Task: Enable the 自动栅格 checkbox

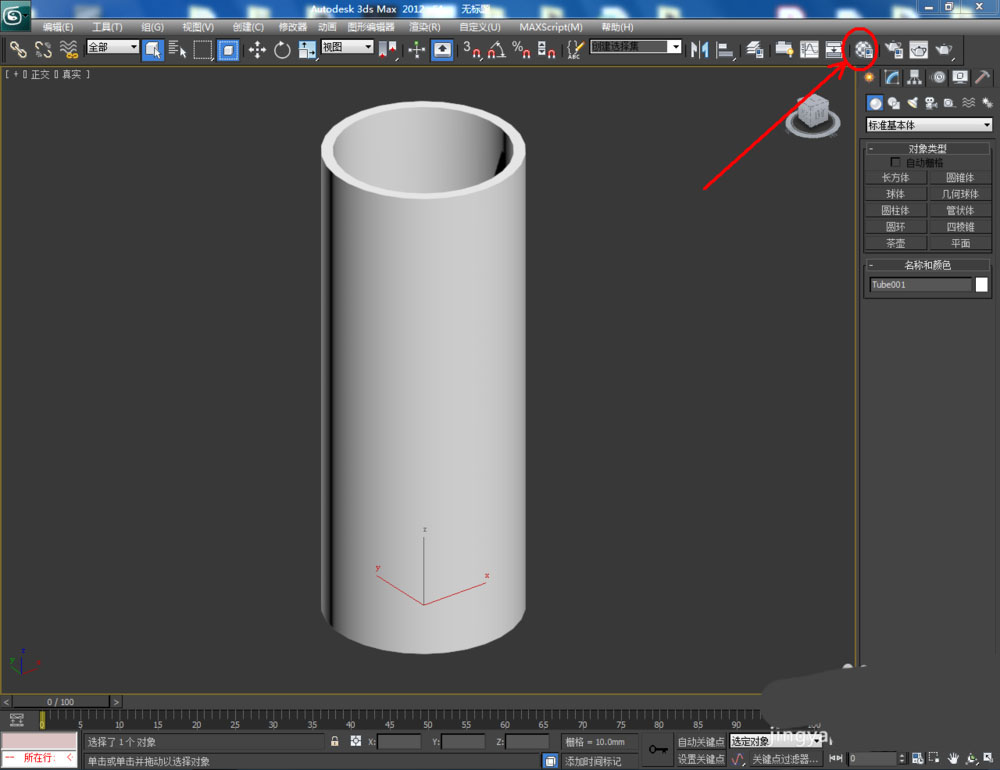Action: (895, 162)
